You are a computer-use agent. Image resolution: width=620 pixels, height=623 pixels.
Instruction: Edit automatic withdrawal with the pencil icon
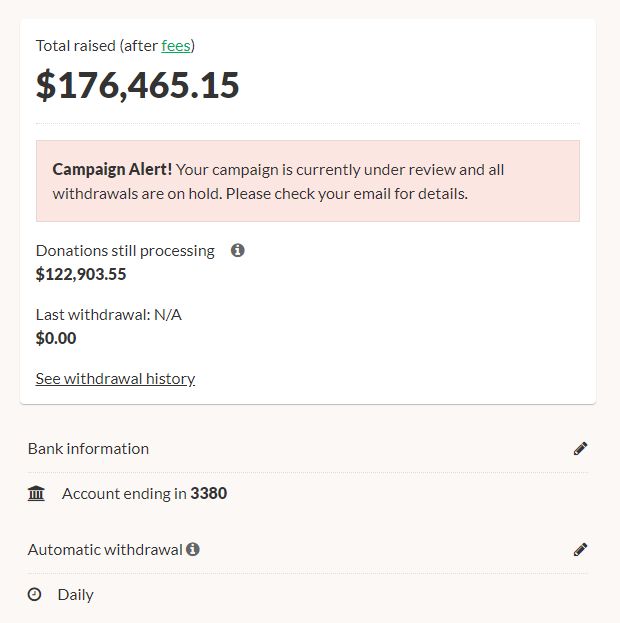pos(580,549)
